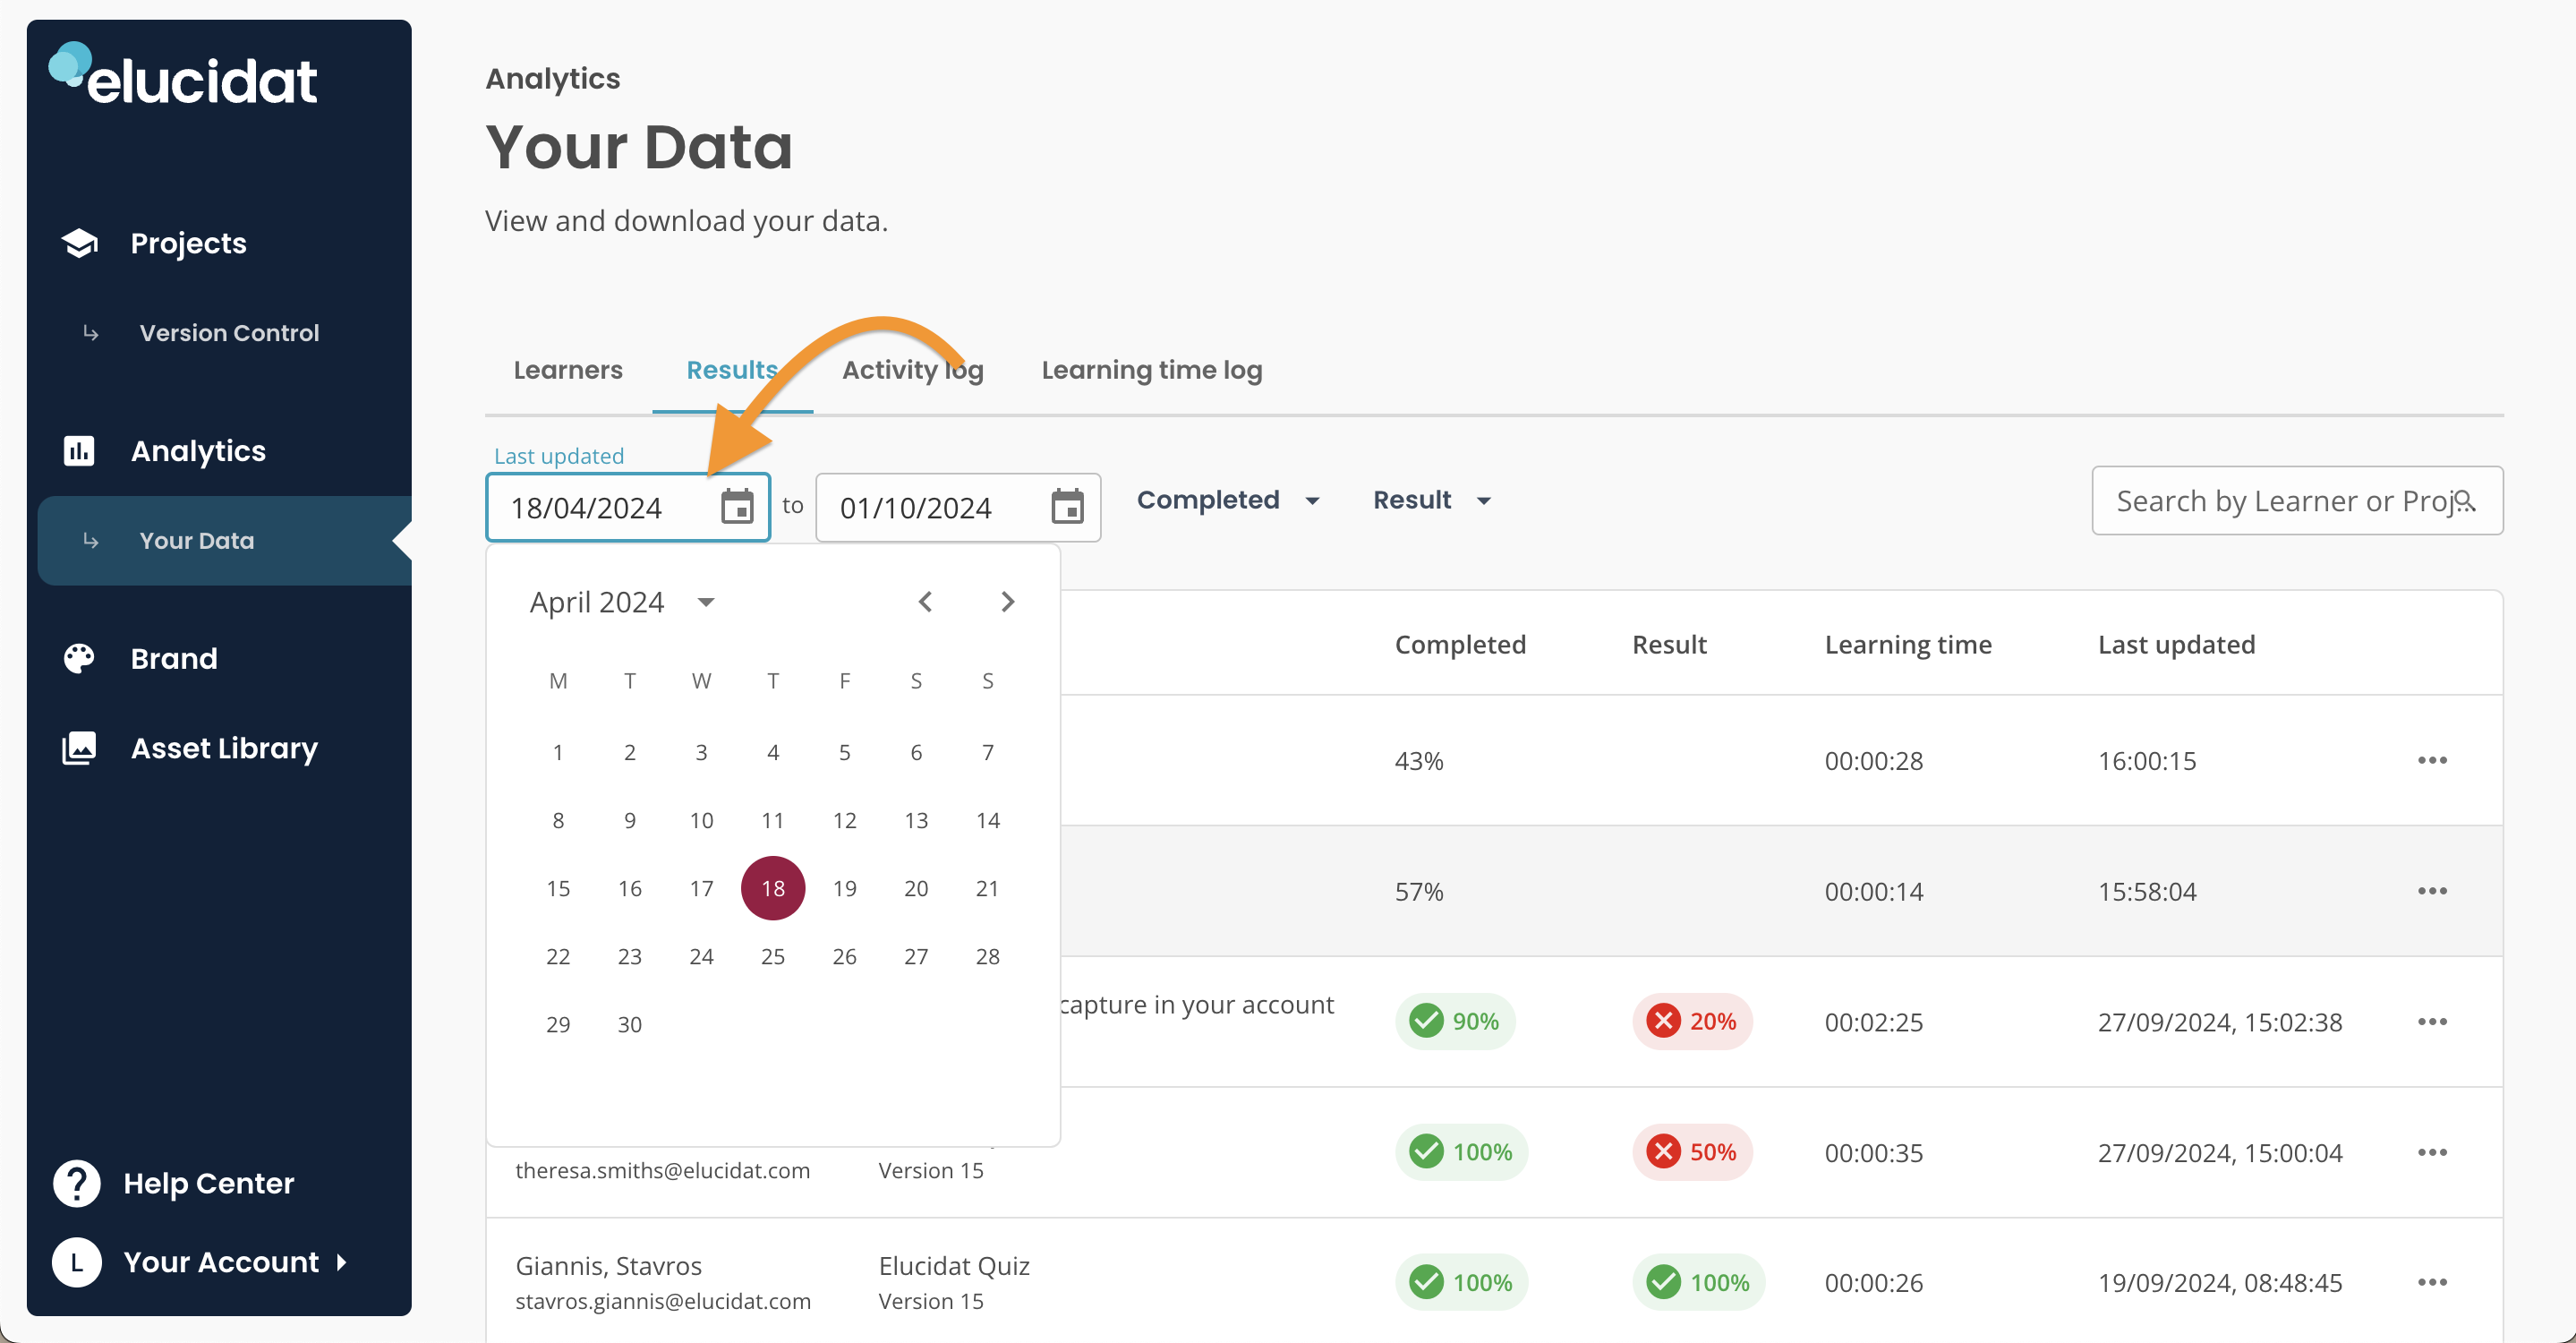This screenshot has height=1343, width=2576.
Task: Click the Result column header
Action: click(x=1668, y=645)
